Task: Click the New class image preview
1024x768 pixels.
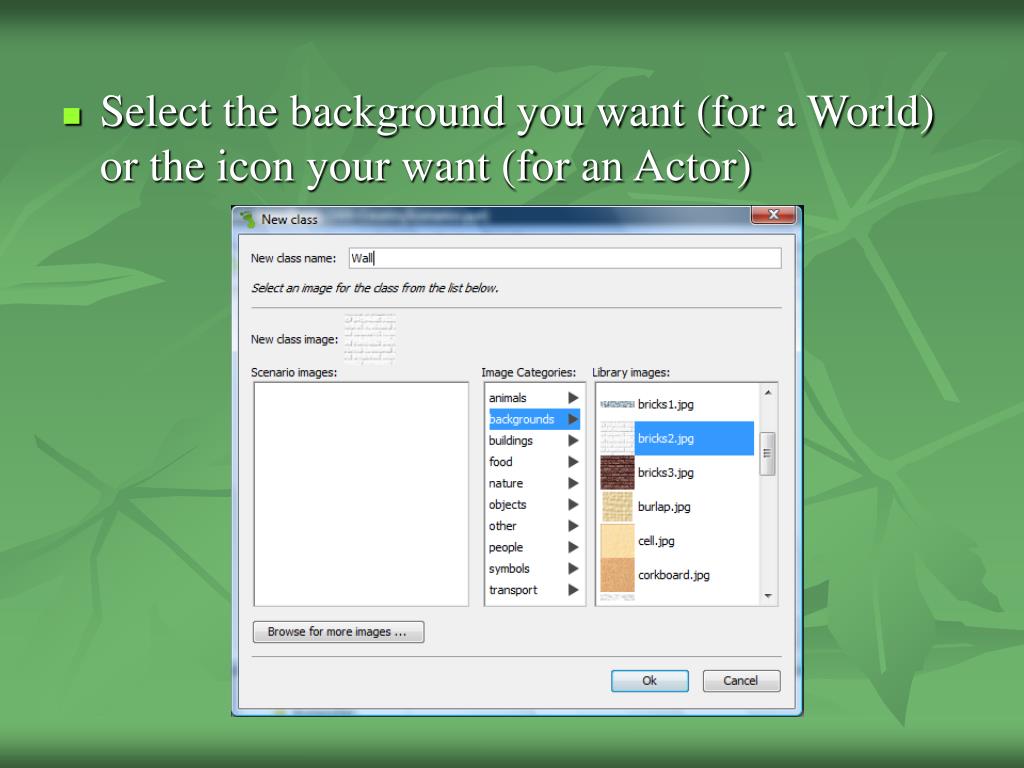Action: click(370, 338)
